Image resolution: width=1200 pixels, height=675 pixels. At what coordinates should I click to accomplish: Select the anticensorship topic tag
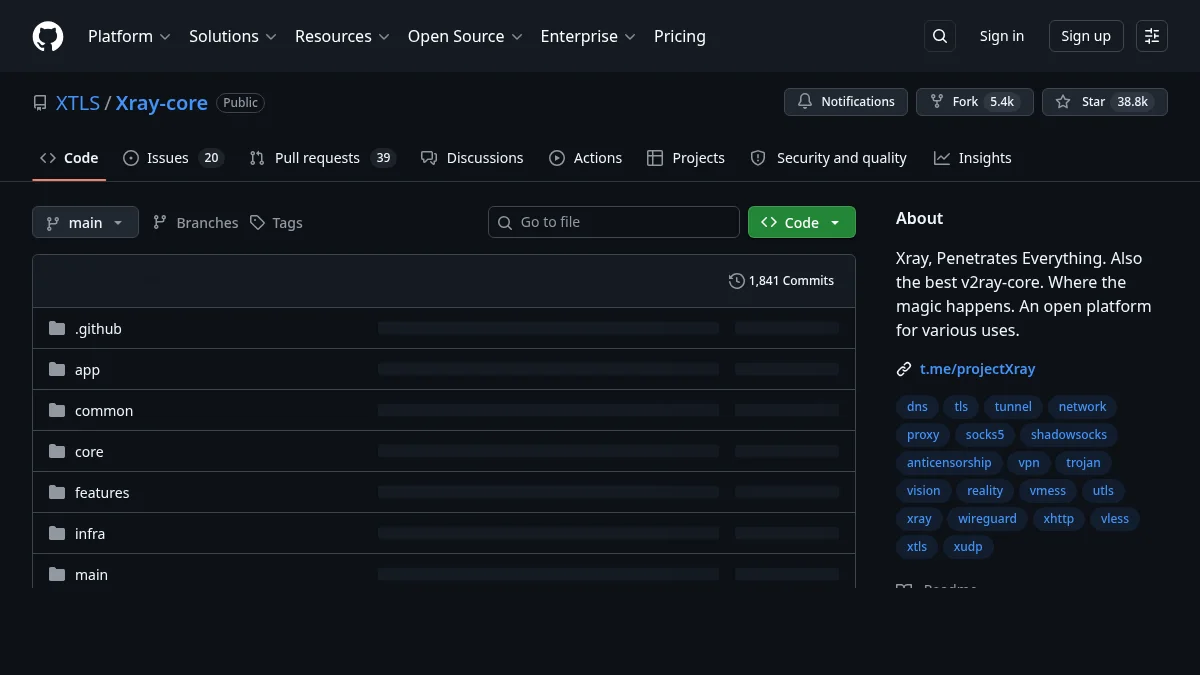pyautogui.click(x=949, y=463)
